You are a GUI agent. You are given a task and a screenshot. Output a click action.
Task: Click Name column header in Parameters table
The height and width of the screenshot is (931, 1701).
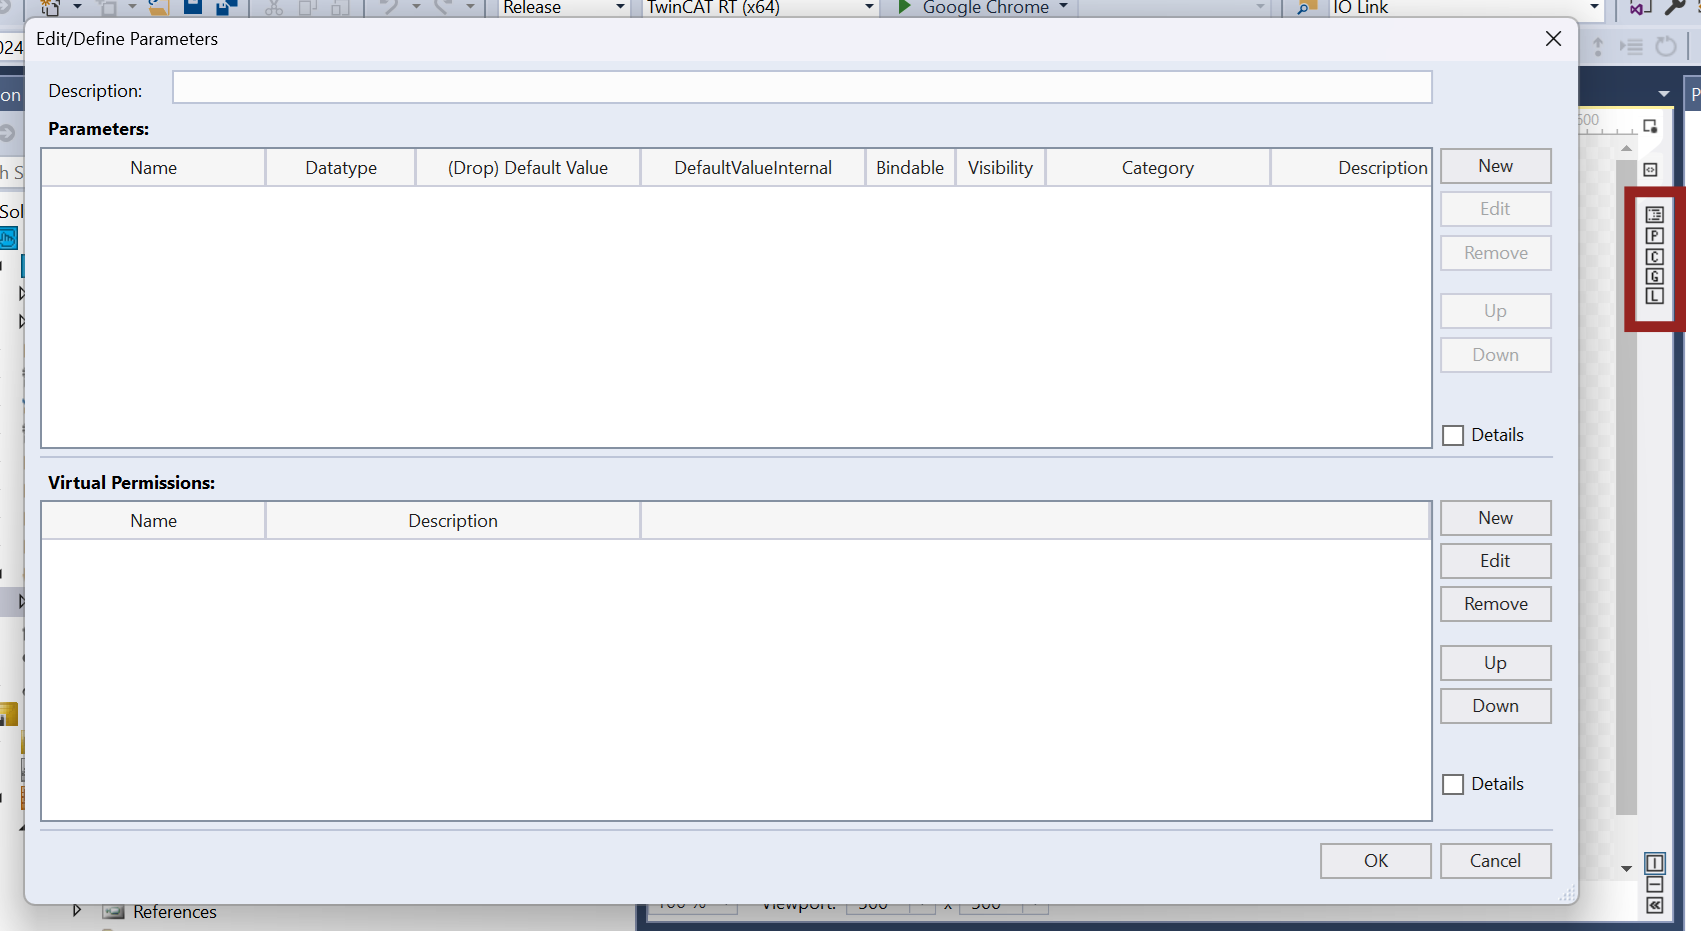pyautogui.click(x=154, y=168)
